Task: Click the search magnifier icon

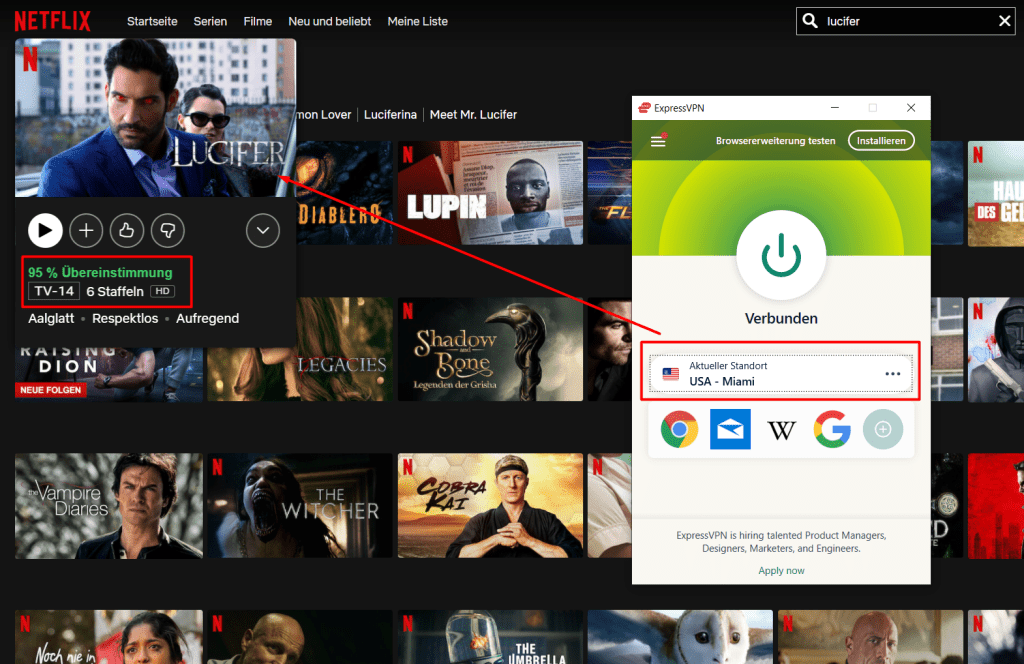Action: point(810,21)
